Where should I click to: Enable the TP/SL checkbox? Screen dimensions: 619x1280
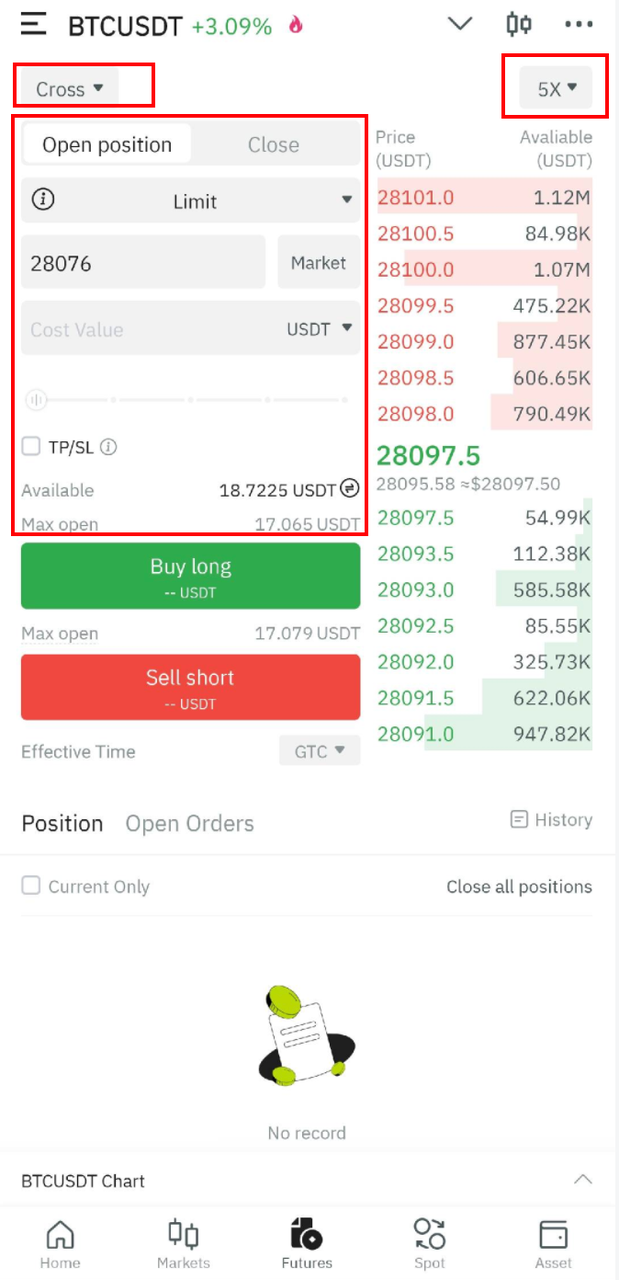[31, 447]
